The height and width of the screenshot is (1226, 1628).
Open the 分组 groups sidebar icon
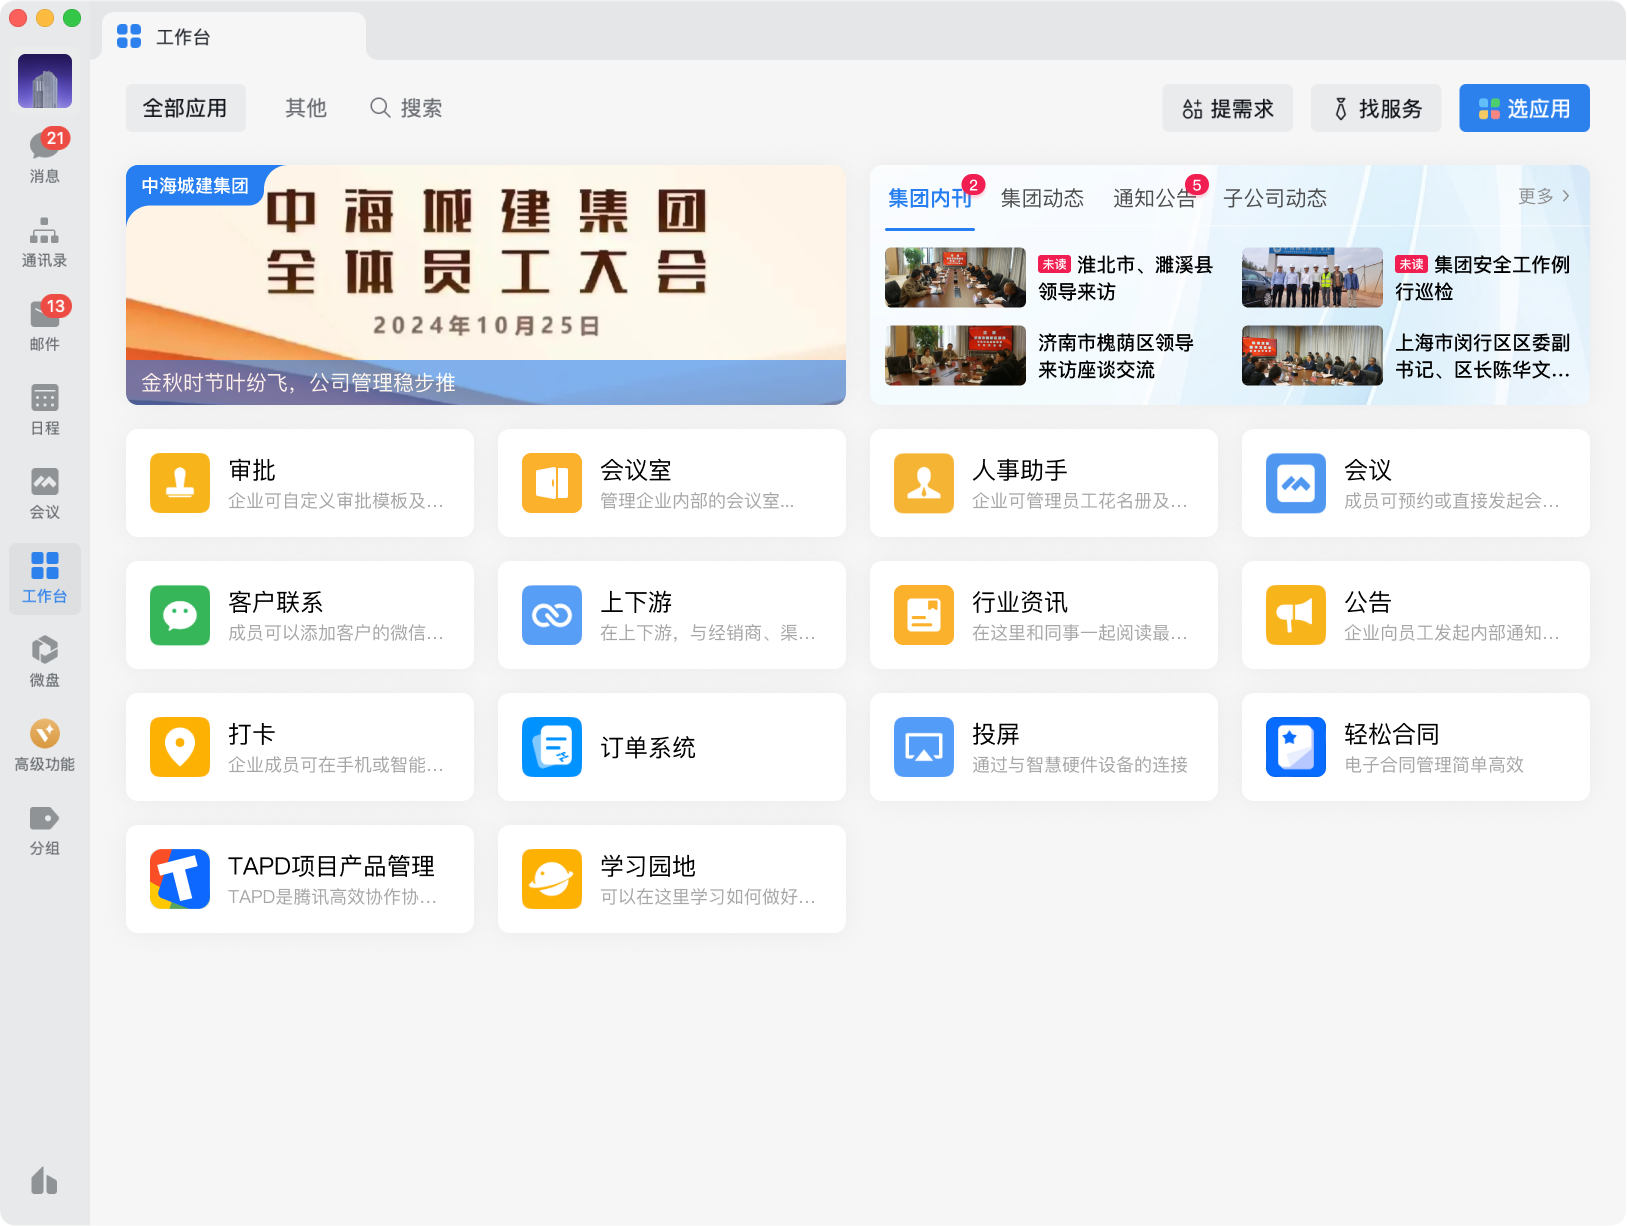(x=45, y=829)
